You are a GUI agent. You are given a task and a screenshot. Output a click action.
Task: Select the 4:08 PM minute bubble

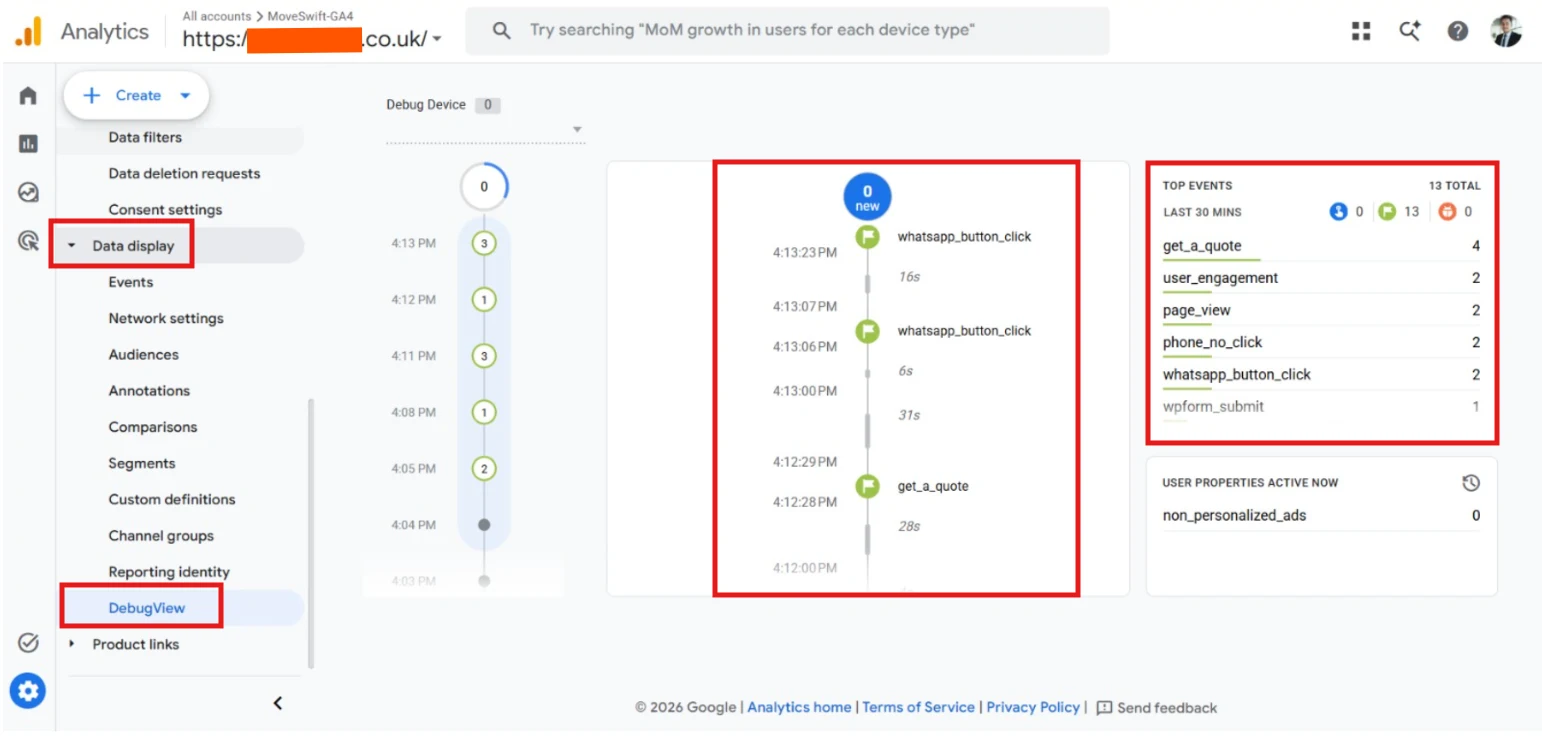click(484, 412)
